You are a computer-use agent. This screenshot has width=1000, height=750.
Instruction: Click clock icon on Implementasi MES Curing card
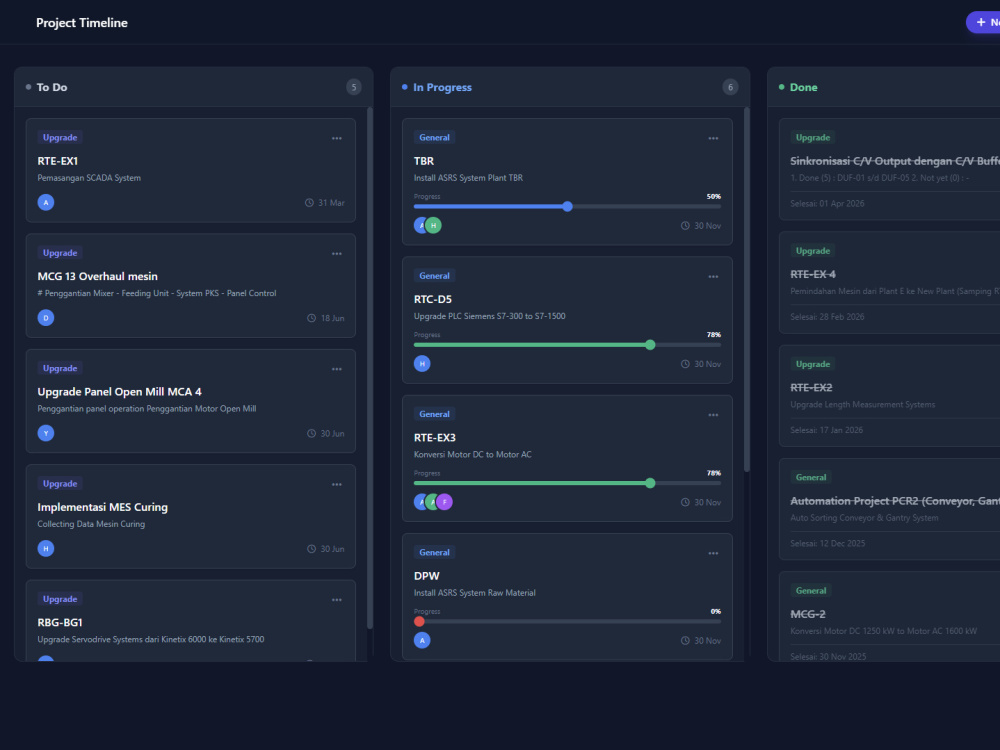(311, 549)
